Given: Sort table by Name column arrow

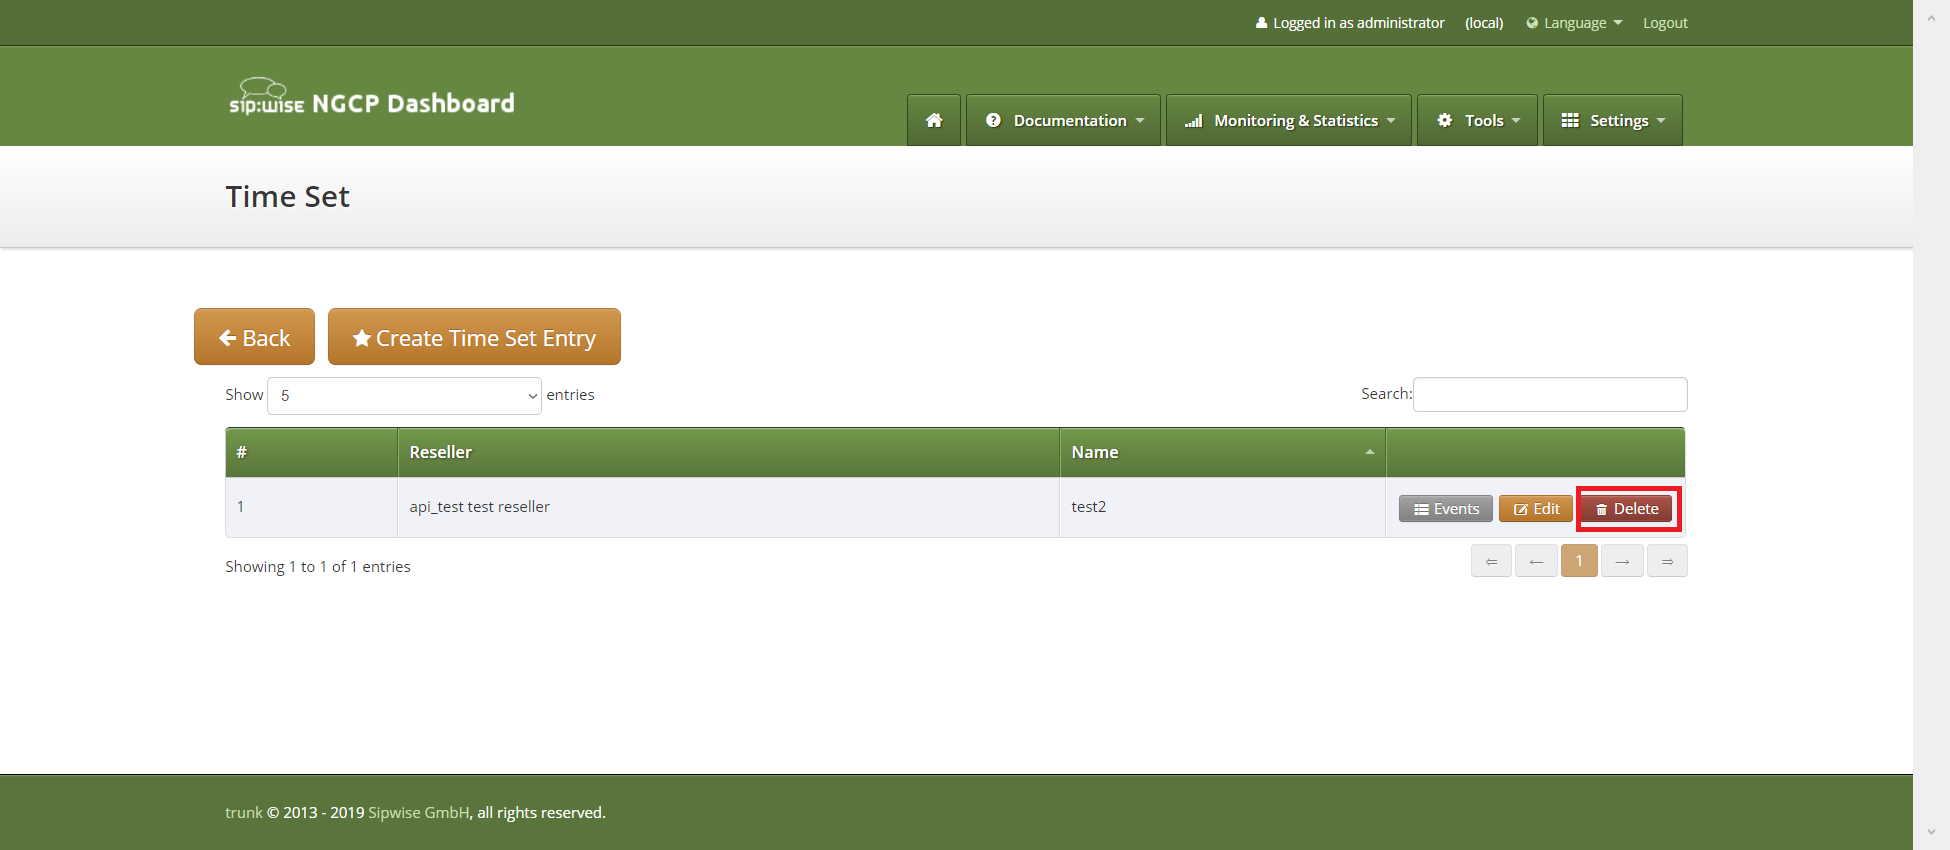Looking at the screenshot, I should 1369,452.
